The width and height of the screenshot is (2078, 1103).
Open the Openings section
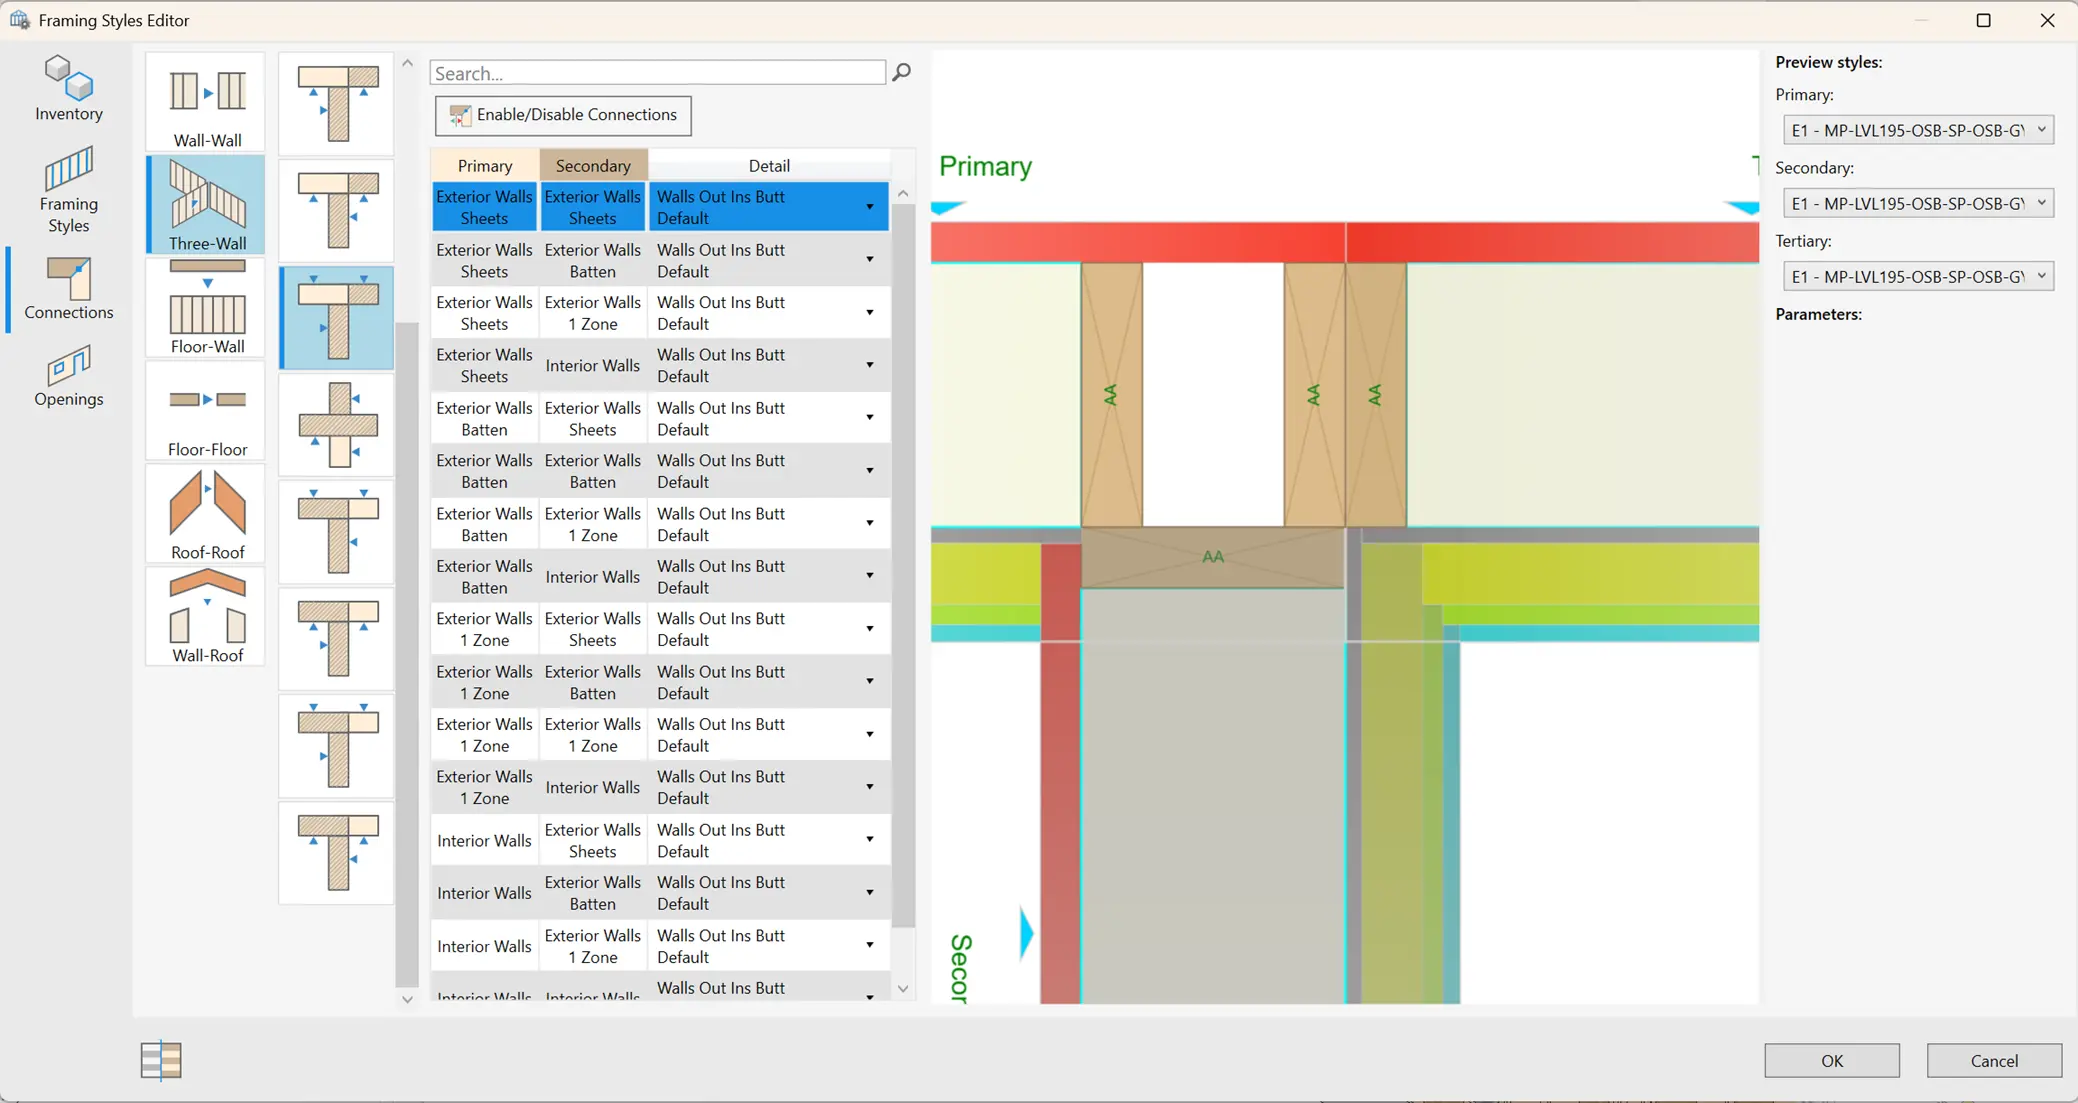pos(68,376)
